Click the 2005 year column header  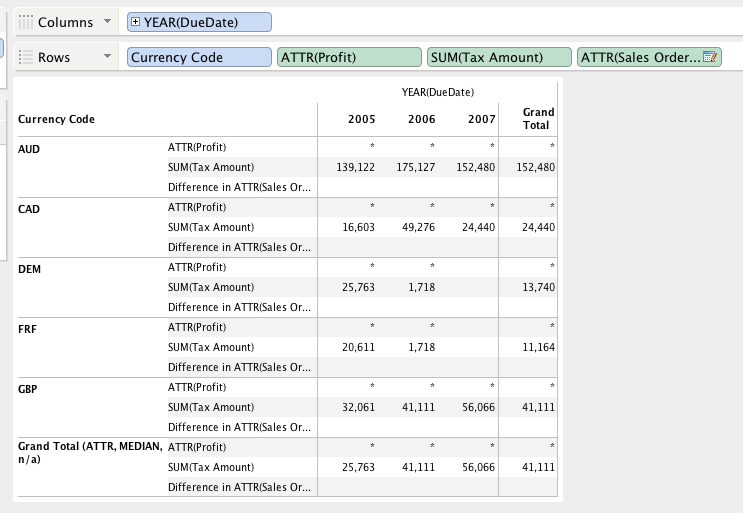tap(361, 119)
